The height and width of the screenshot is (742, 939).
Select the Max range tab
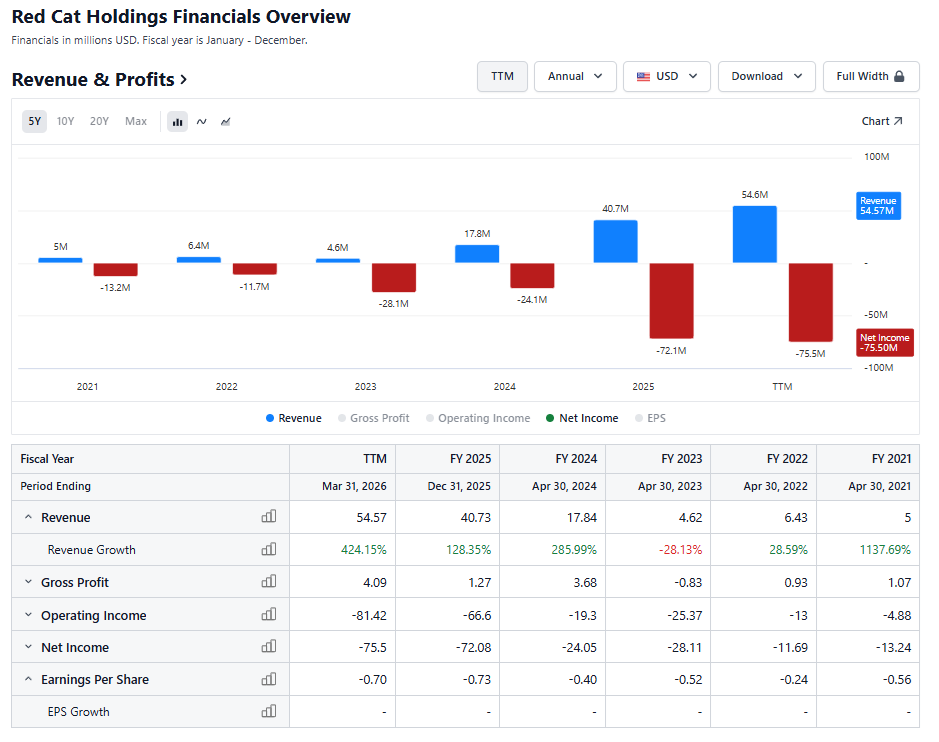coord(136,122)
